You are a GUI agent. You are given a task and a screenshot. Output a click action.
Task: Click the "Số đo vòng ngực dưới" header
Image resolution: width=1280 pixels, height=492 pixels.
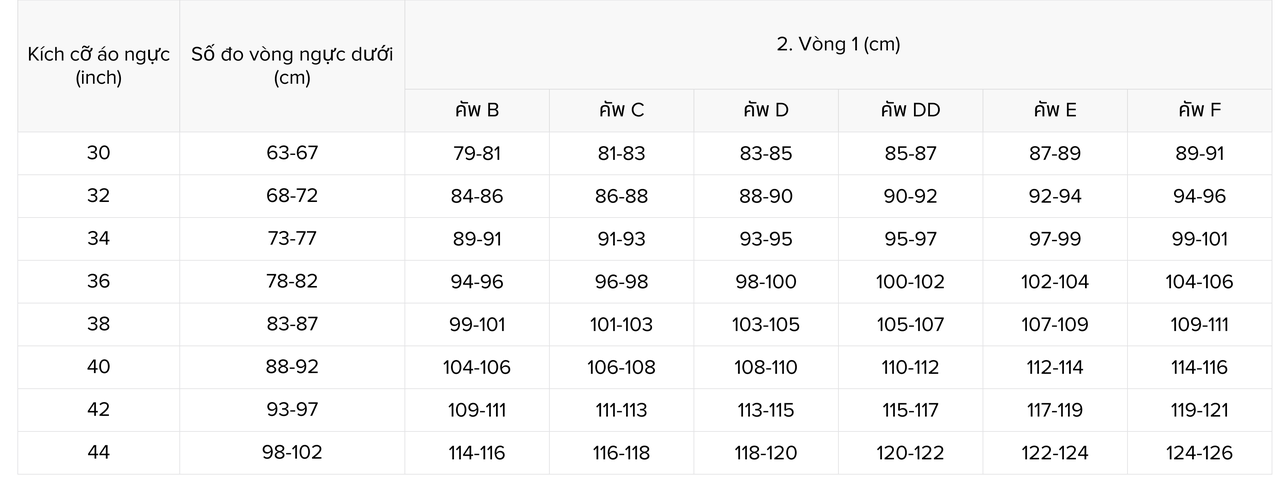click(x=292, y=66)
